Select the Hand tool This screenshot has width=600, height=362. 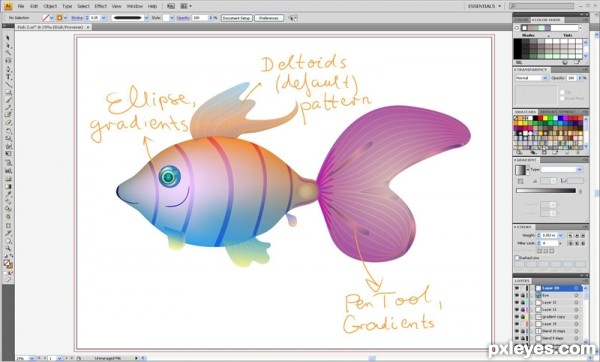(x=8, y=241)
